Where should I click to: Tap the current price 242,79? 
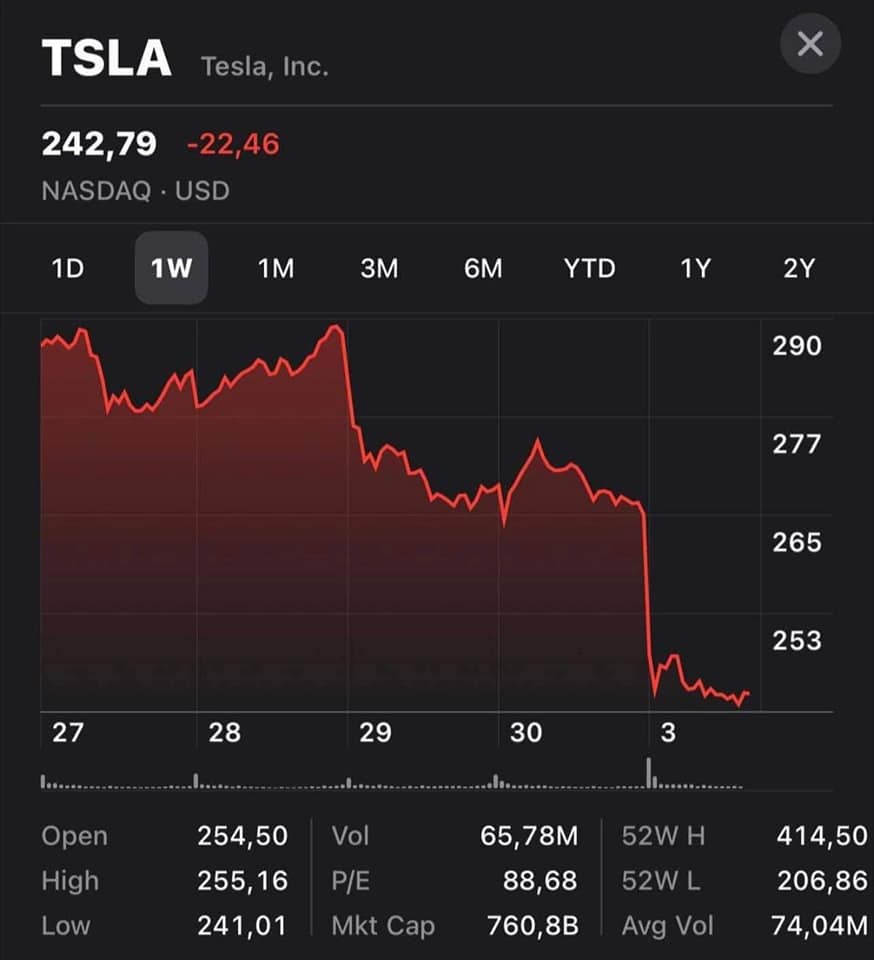(x=99, y=144)
